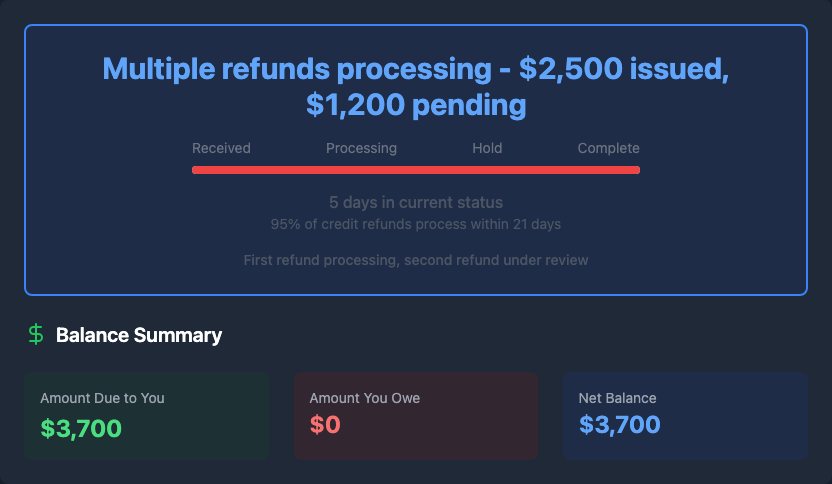Screen dimensions: 832x484
Task: Click the red refund progress bar
Action: [416, 170]
